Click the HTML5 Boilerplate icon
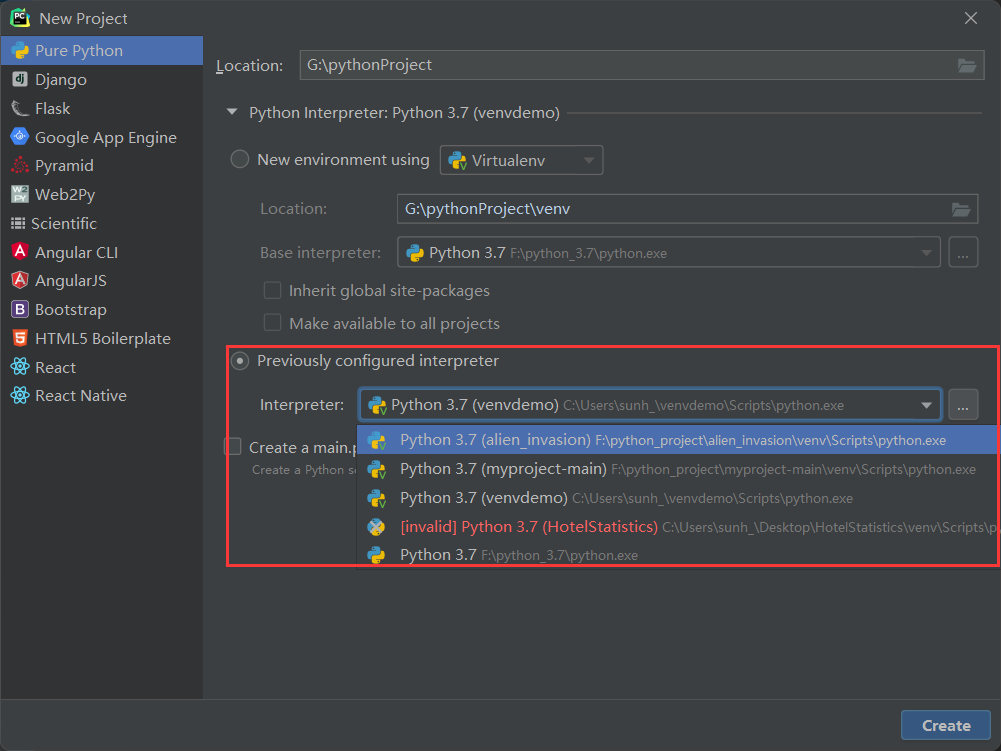The image size is (1001, 751). coord(20,338)
